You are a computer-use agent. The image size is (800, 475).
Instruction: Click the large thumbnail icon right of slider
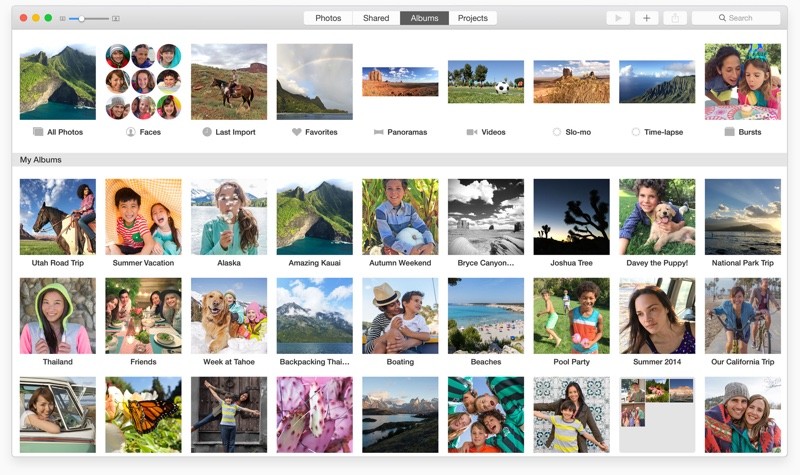116,18
